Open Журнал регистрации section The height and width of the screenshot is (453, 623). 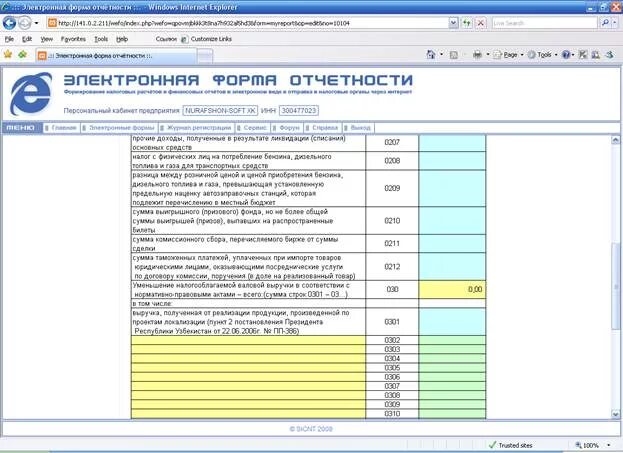pyautogui.click(x=199, y=128)
